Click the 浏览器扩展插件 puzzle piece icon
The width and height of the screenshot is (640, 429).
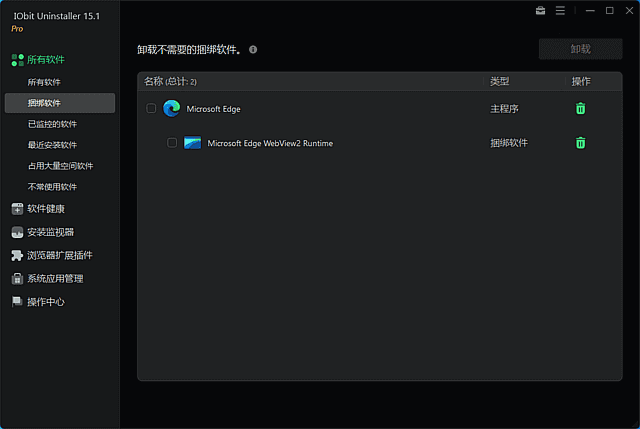click(17, 255)
